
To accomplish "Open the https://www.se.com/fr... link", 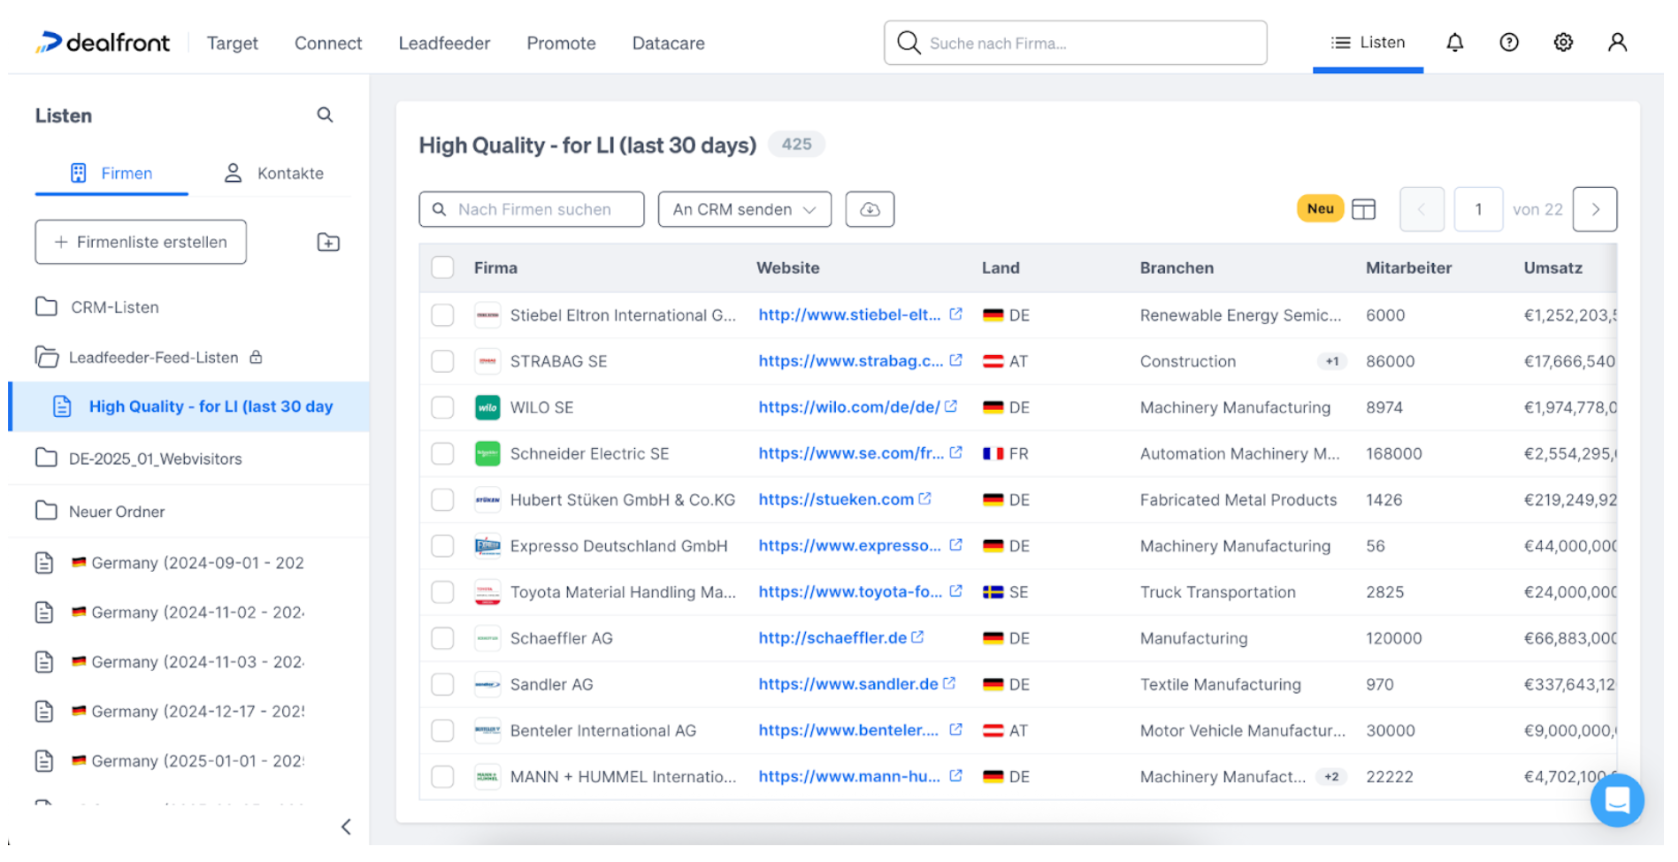I will [x=851, y=453].
